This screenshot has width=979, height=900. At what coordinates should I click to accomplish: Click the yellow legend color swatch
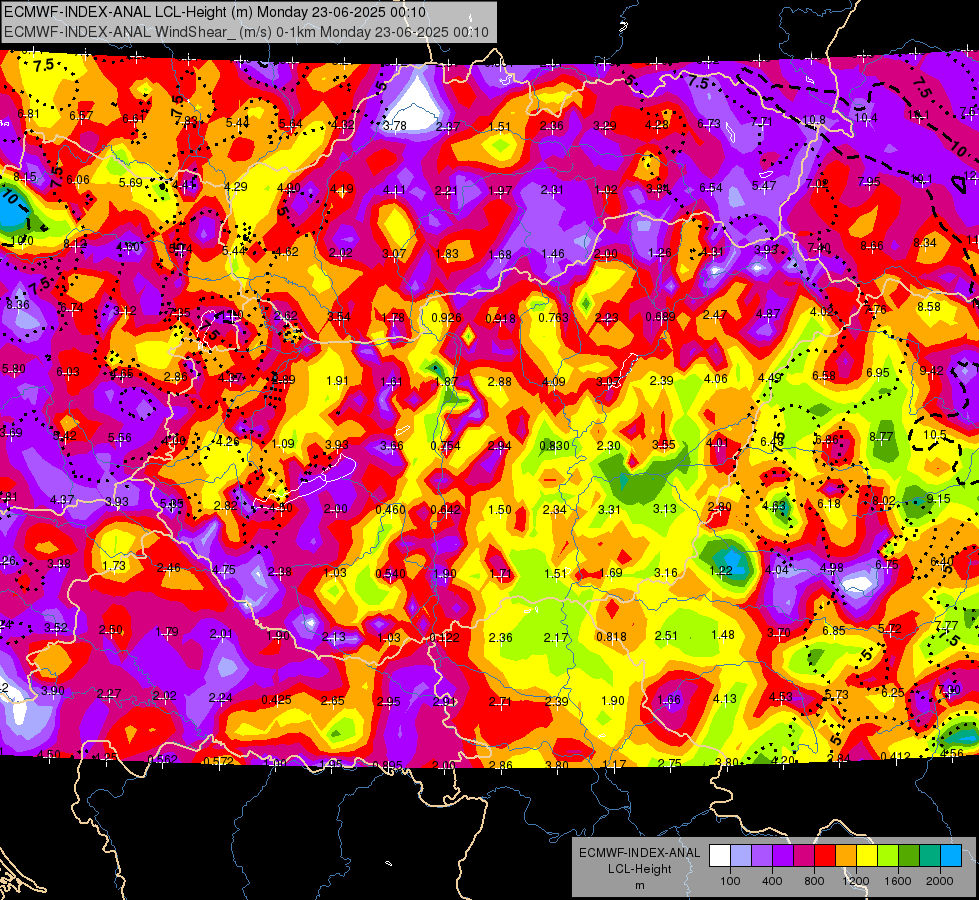[x=867, y=855]
